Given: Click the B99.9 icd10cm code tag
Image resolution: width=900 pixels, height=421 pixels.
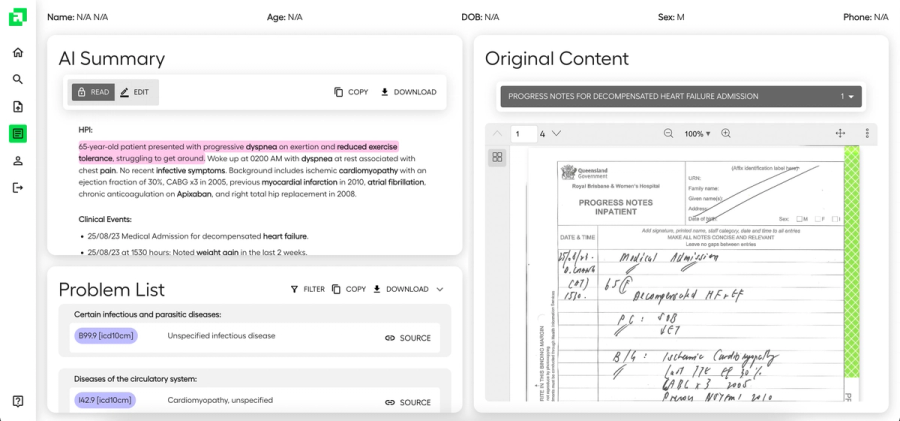Looking at the screenshot, I should pyautogui.click(x=106, y=336).
